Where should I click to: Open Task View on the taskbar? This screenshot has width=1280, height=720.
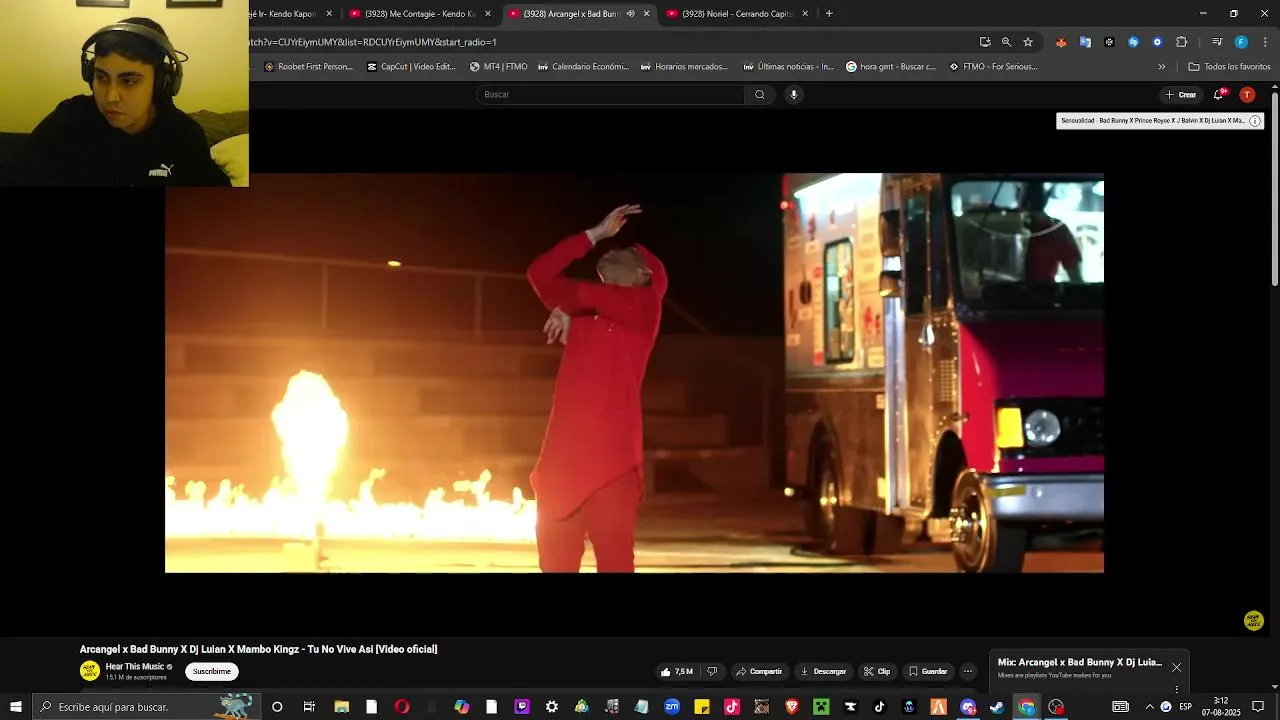pyautogui.click(x=309, y=707)
